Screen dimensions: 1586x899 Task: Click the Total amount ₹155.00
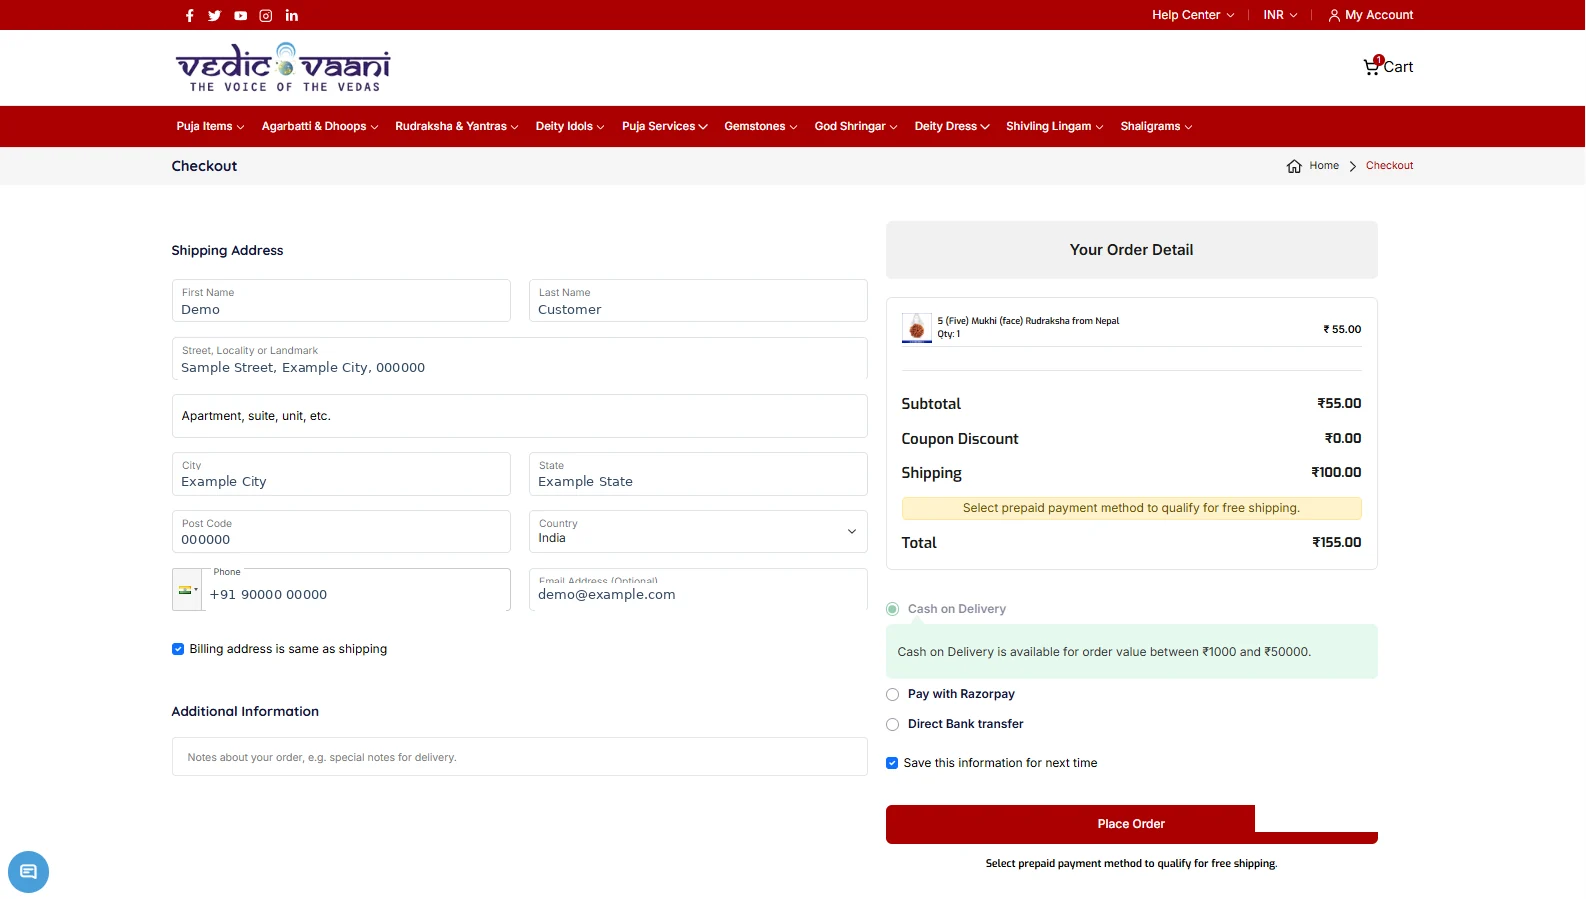click(1337, 542)
